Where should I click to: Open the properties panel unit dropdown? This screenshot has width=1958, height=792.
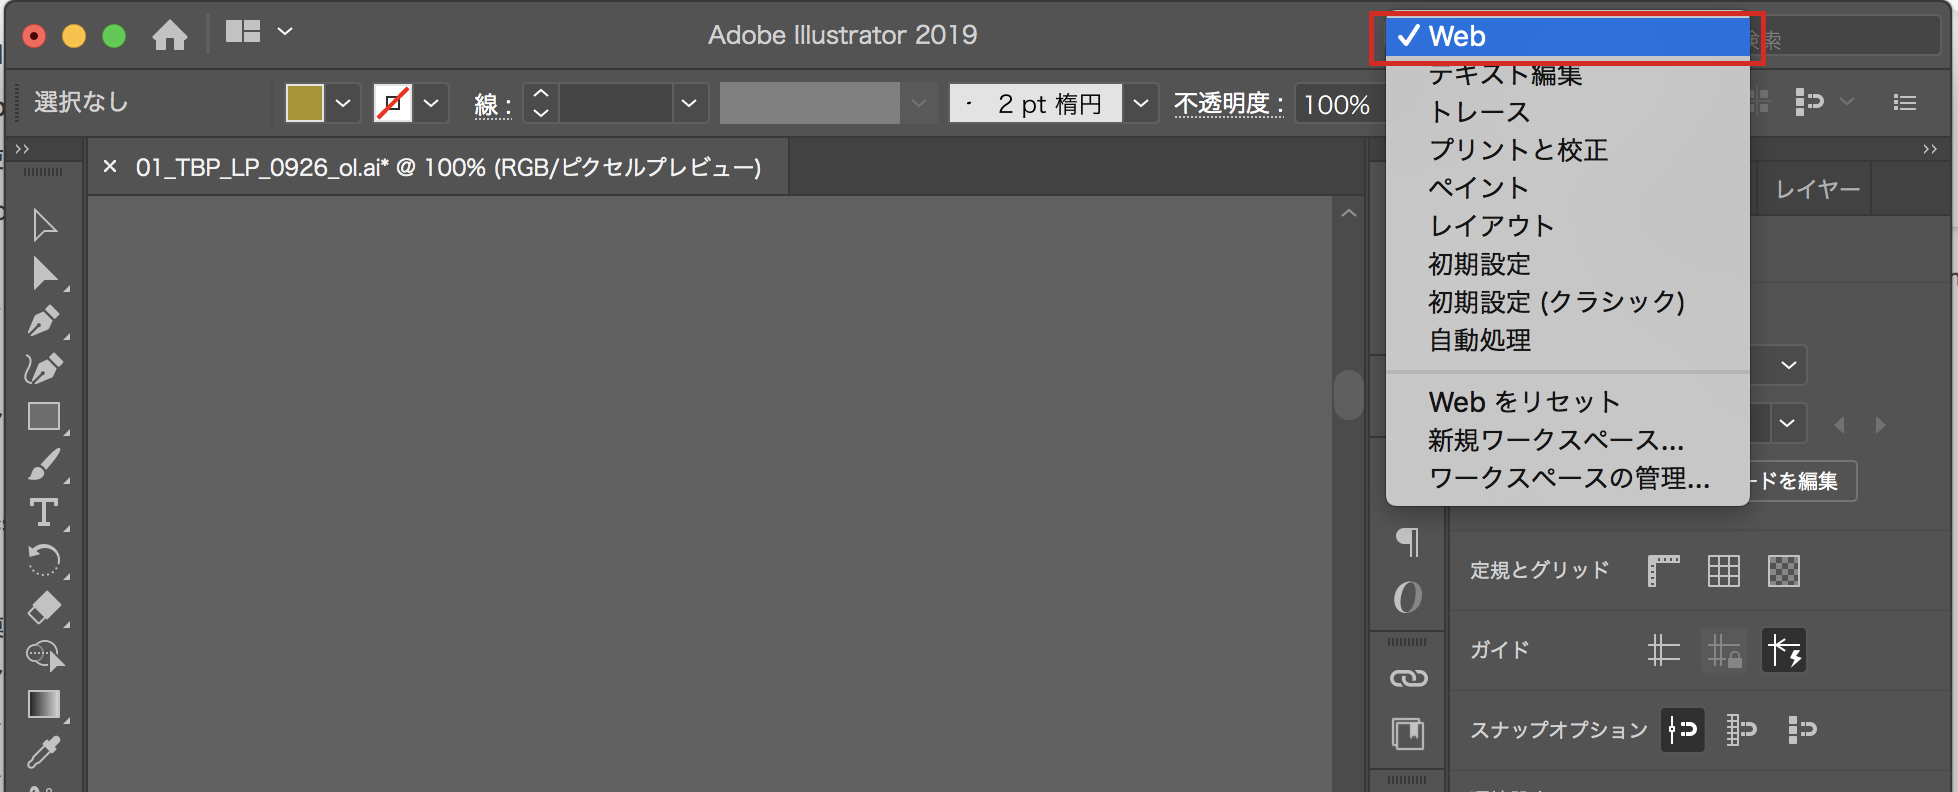(x=1789, y=365)
